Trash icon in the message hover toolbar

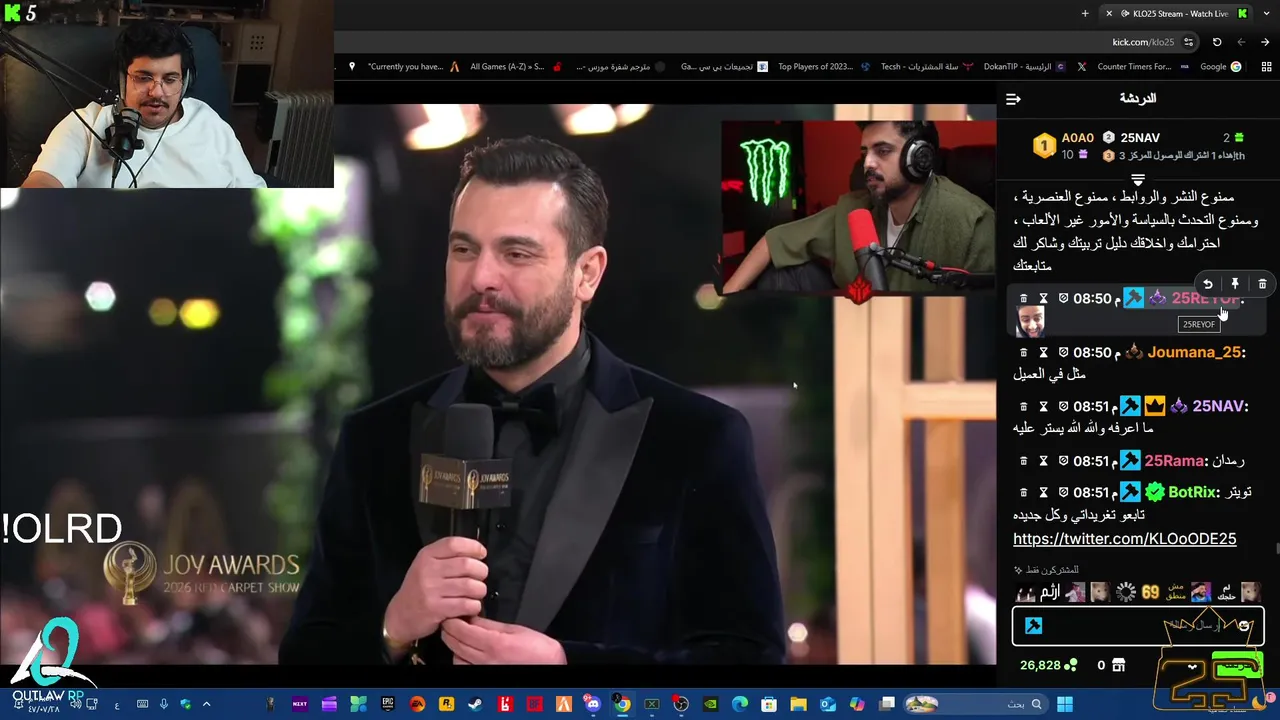(1262, 285)
